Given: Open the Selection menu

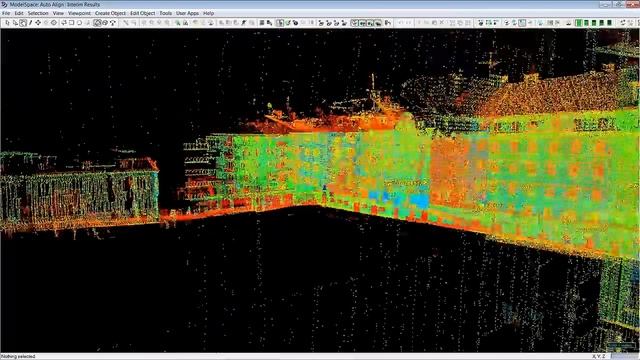Looking at the screenshot, I should point(38,13).
